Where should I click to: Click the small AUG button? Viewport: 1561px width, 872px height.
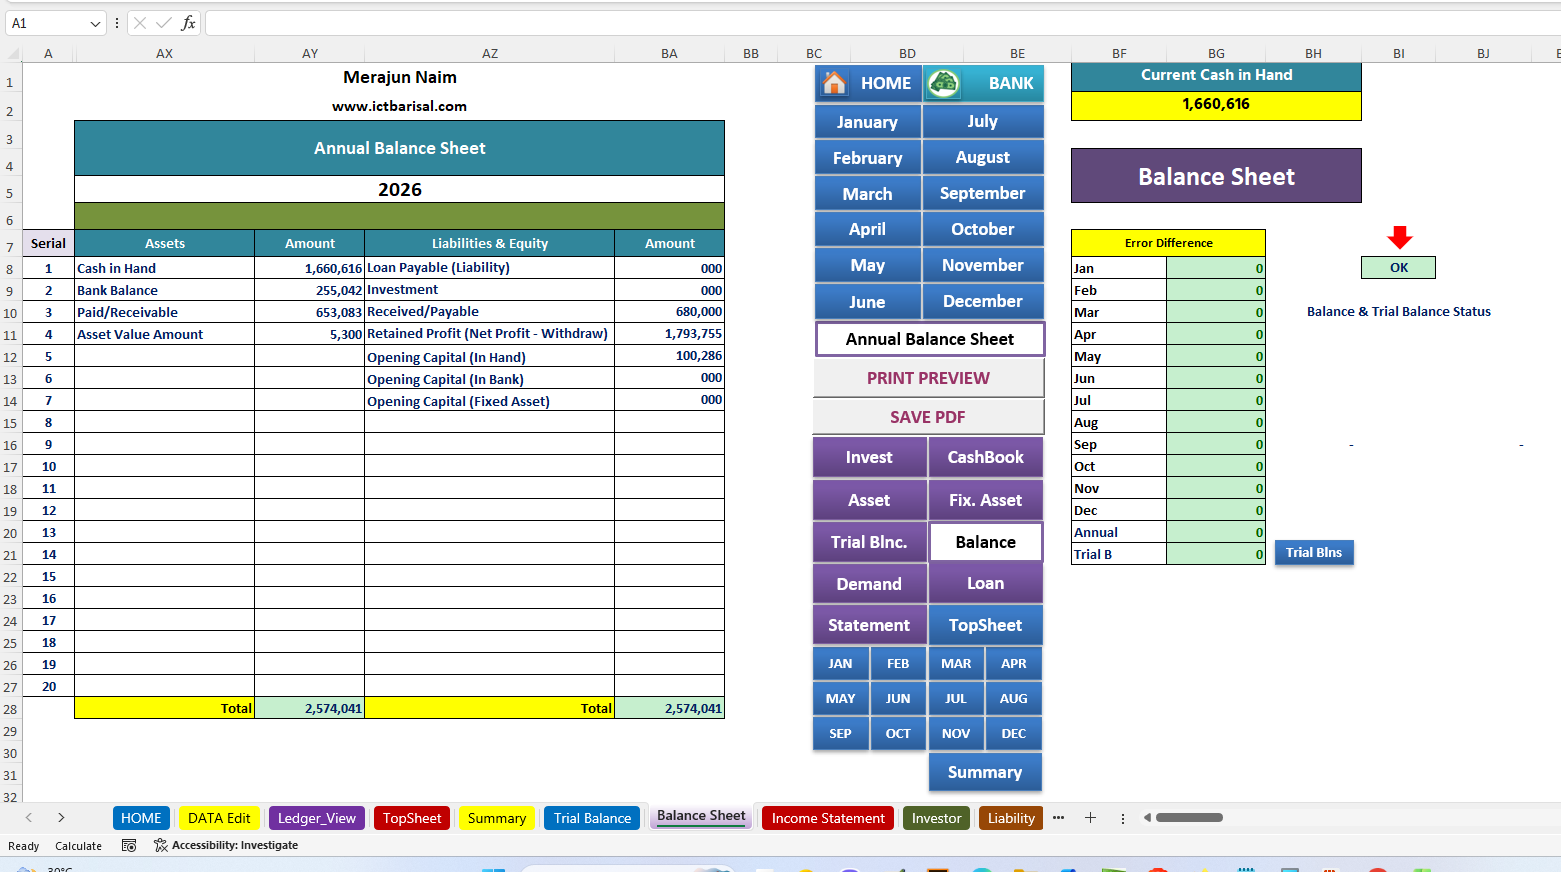[1014, 699]
